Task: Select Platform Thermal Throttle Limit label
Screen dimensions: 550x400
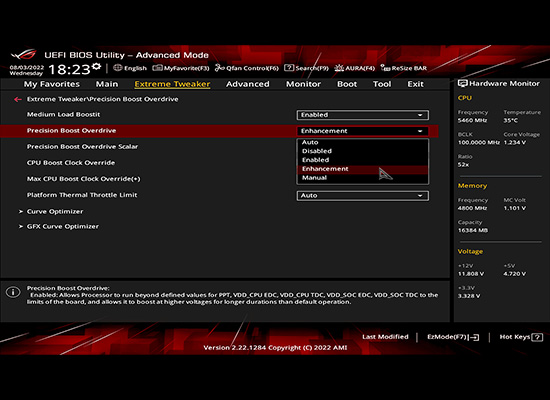Action: (x=82, y=195)
